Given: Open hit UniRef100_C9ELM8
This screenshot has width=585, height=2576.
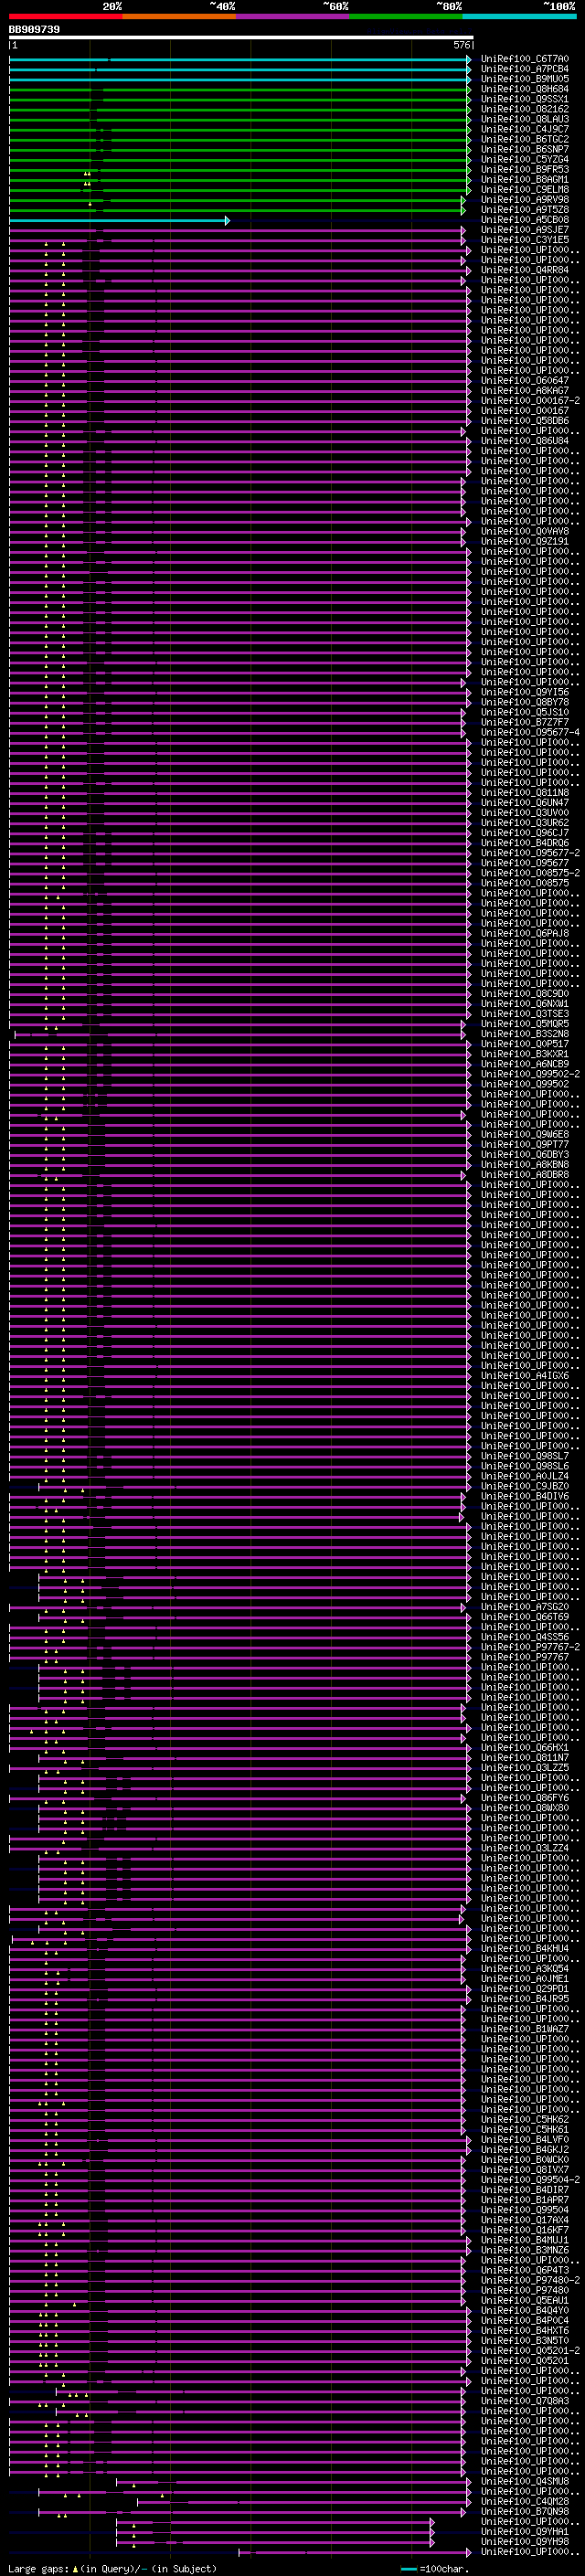Looking at the screenshot, I should point(524,189).
